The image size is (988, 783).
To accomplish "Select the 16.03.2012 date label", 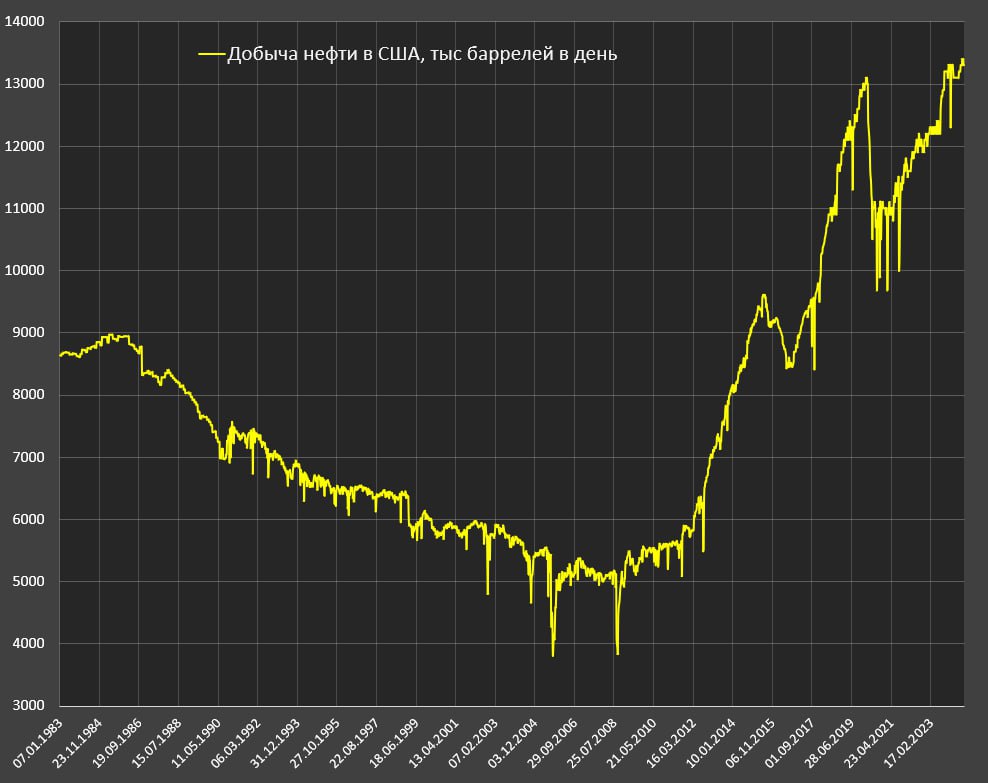I will (672, 743).
